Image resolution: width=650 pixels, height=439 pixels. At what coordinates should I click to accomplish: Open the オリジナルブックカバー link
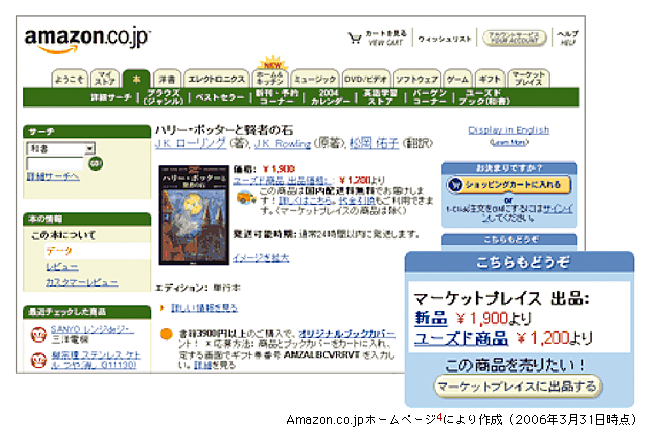347,333
